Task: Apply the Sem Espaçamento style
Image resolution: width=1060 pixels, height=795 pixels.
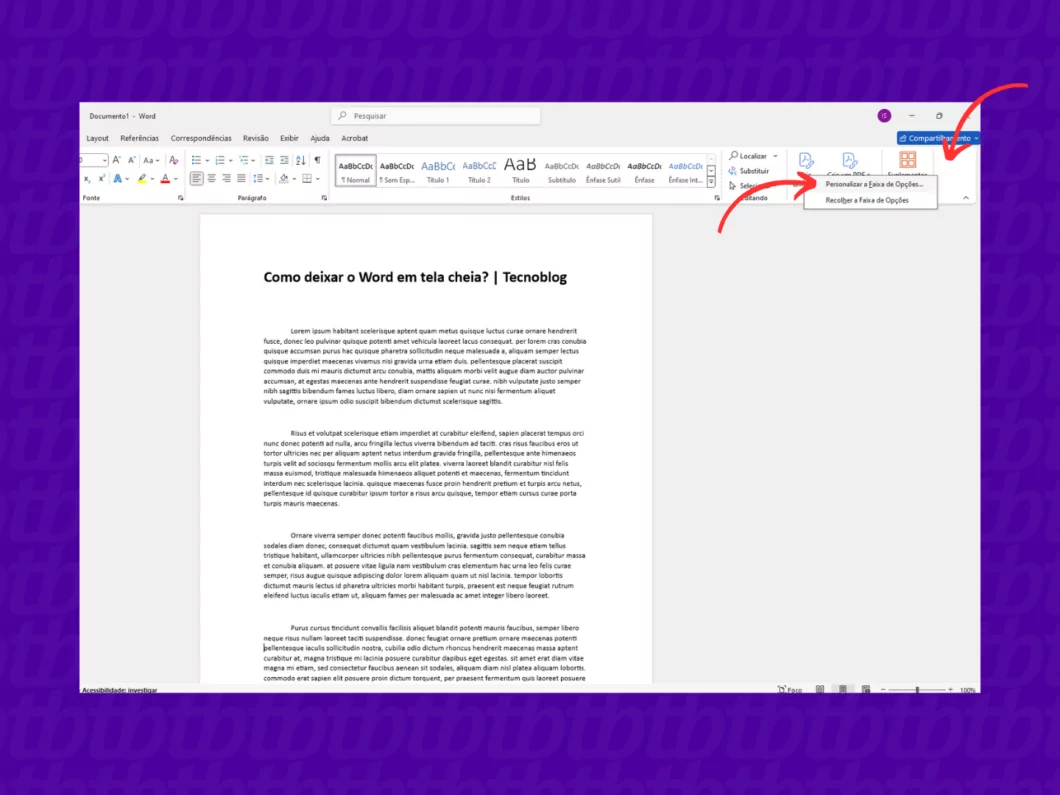Action: (397, 171)
